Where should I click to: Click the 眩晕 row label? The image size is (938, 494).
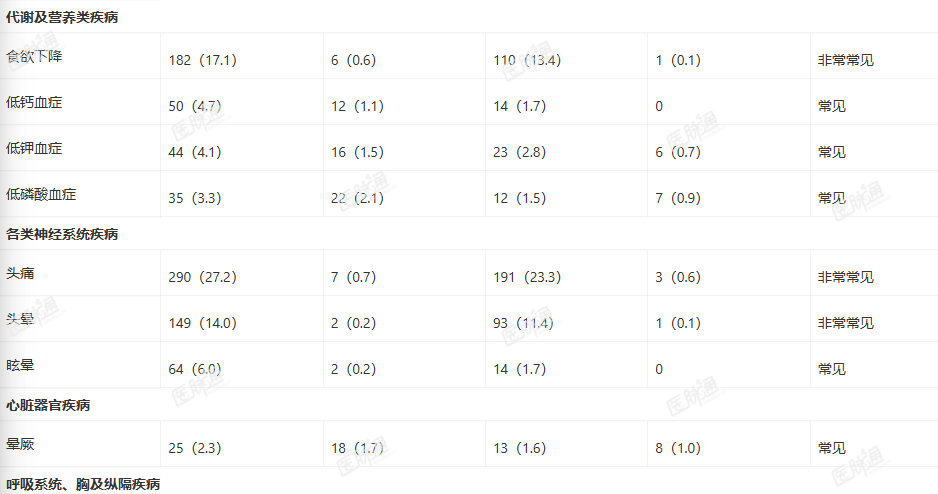pos(20,365)
